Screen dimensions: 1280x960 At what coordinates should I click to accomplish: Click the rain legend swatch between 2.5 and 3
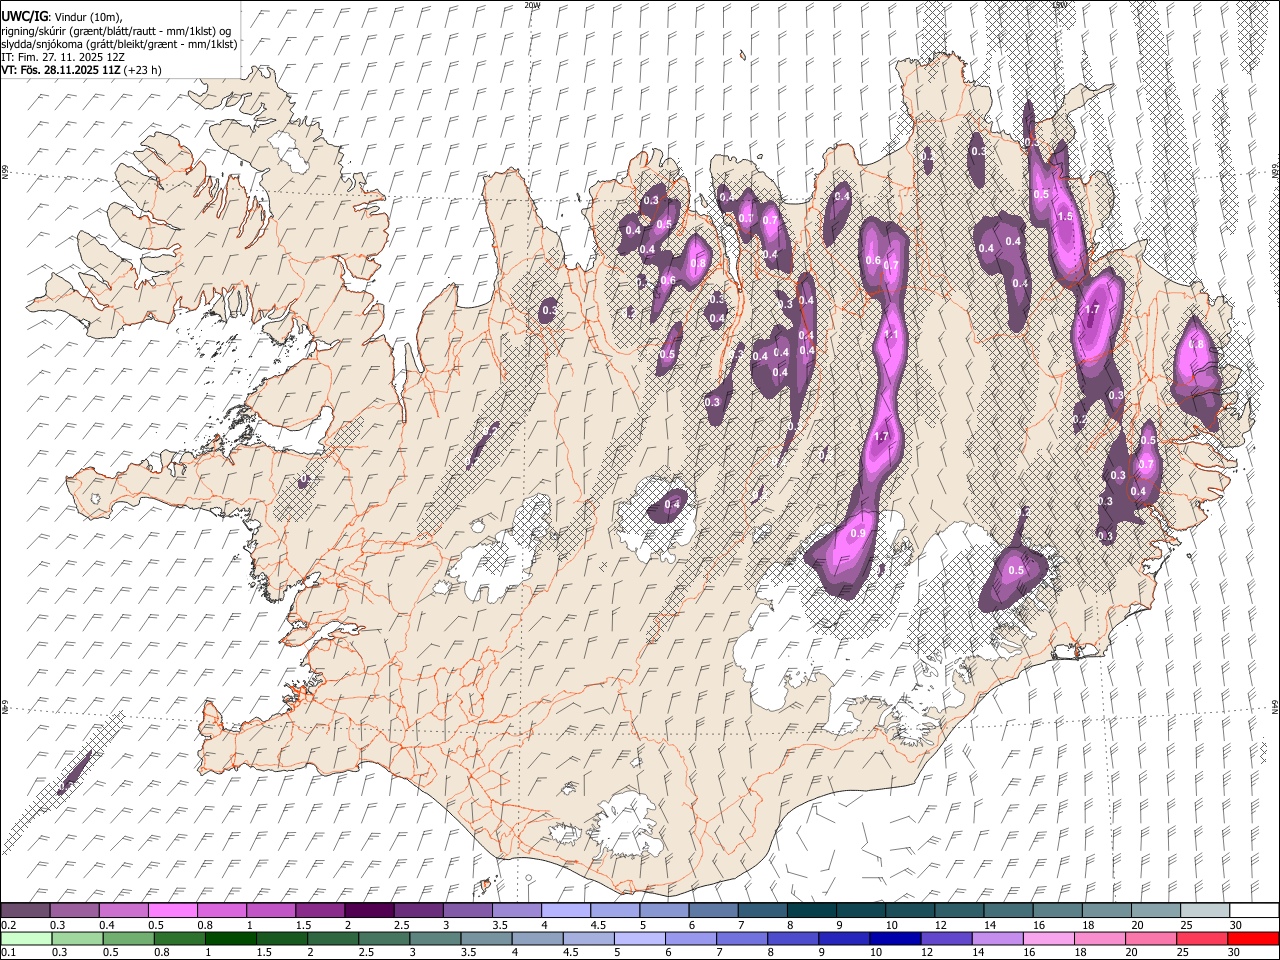pos(383,938)
